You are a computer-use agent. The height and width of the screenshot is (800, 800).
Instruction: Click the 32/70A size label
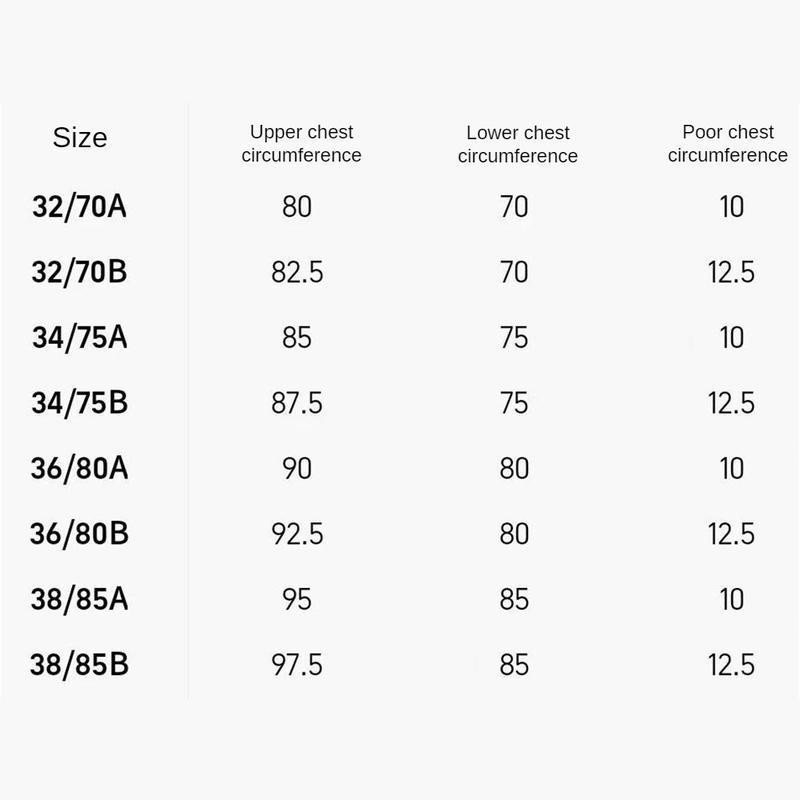(80, 207)
